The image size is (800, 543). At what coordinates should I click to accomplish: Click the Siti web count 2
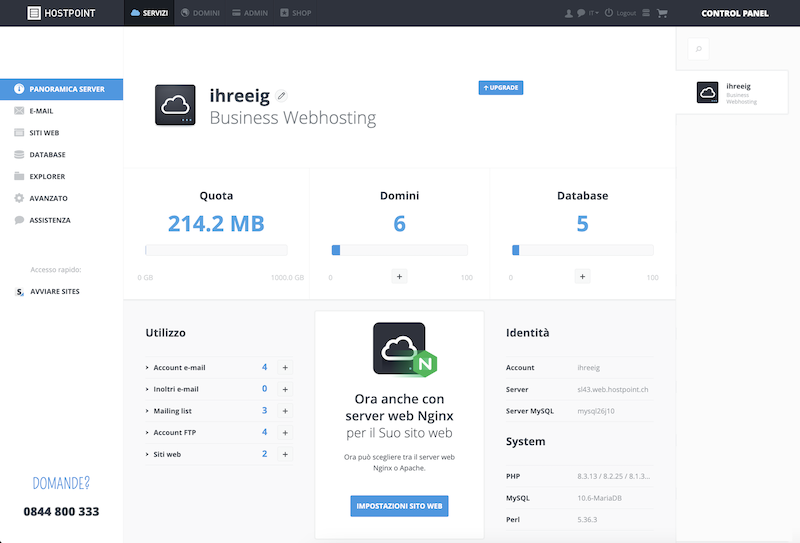(264, 454)
